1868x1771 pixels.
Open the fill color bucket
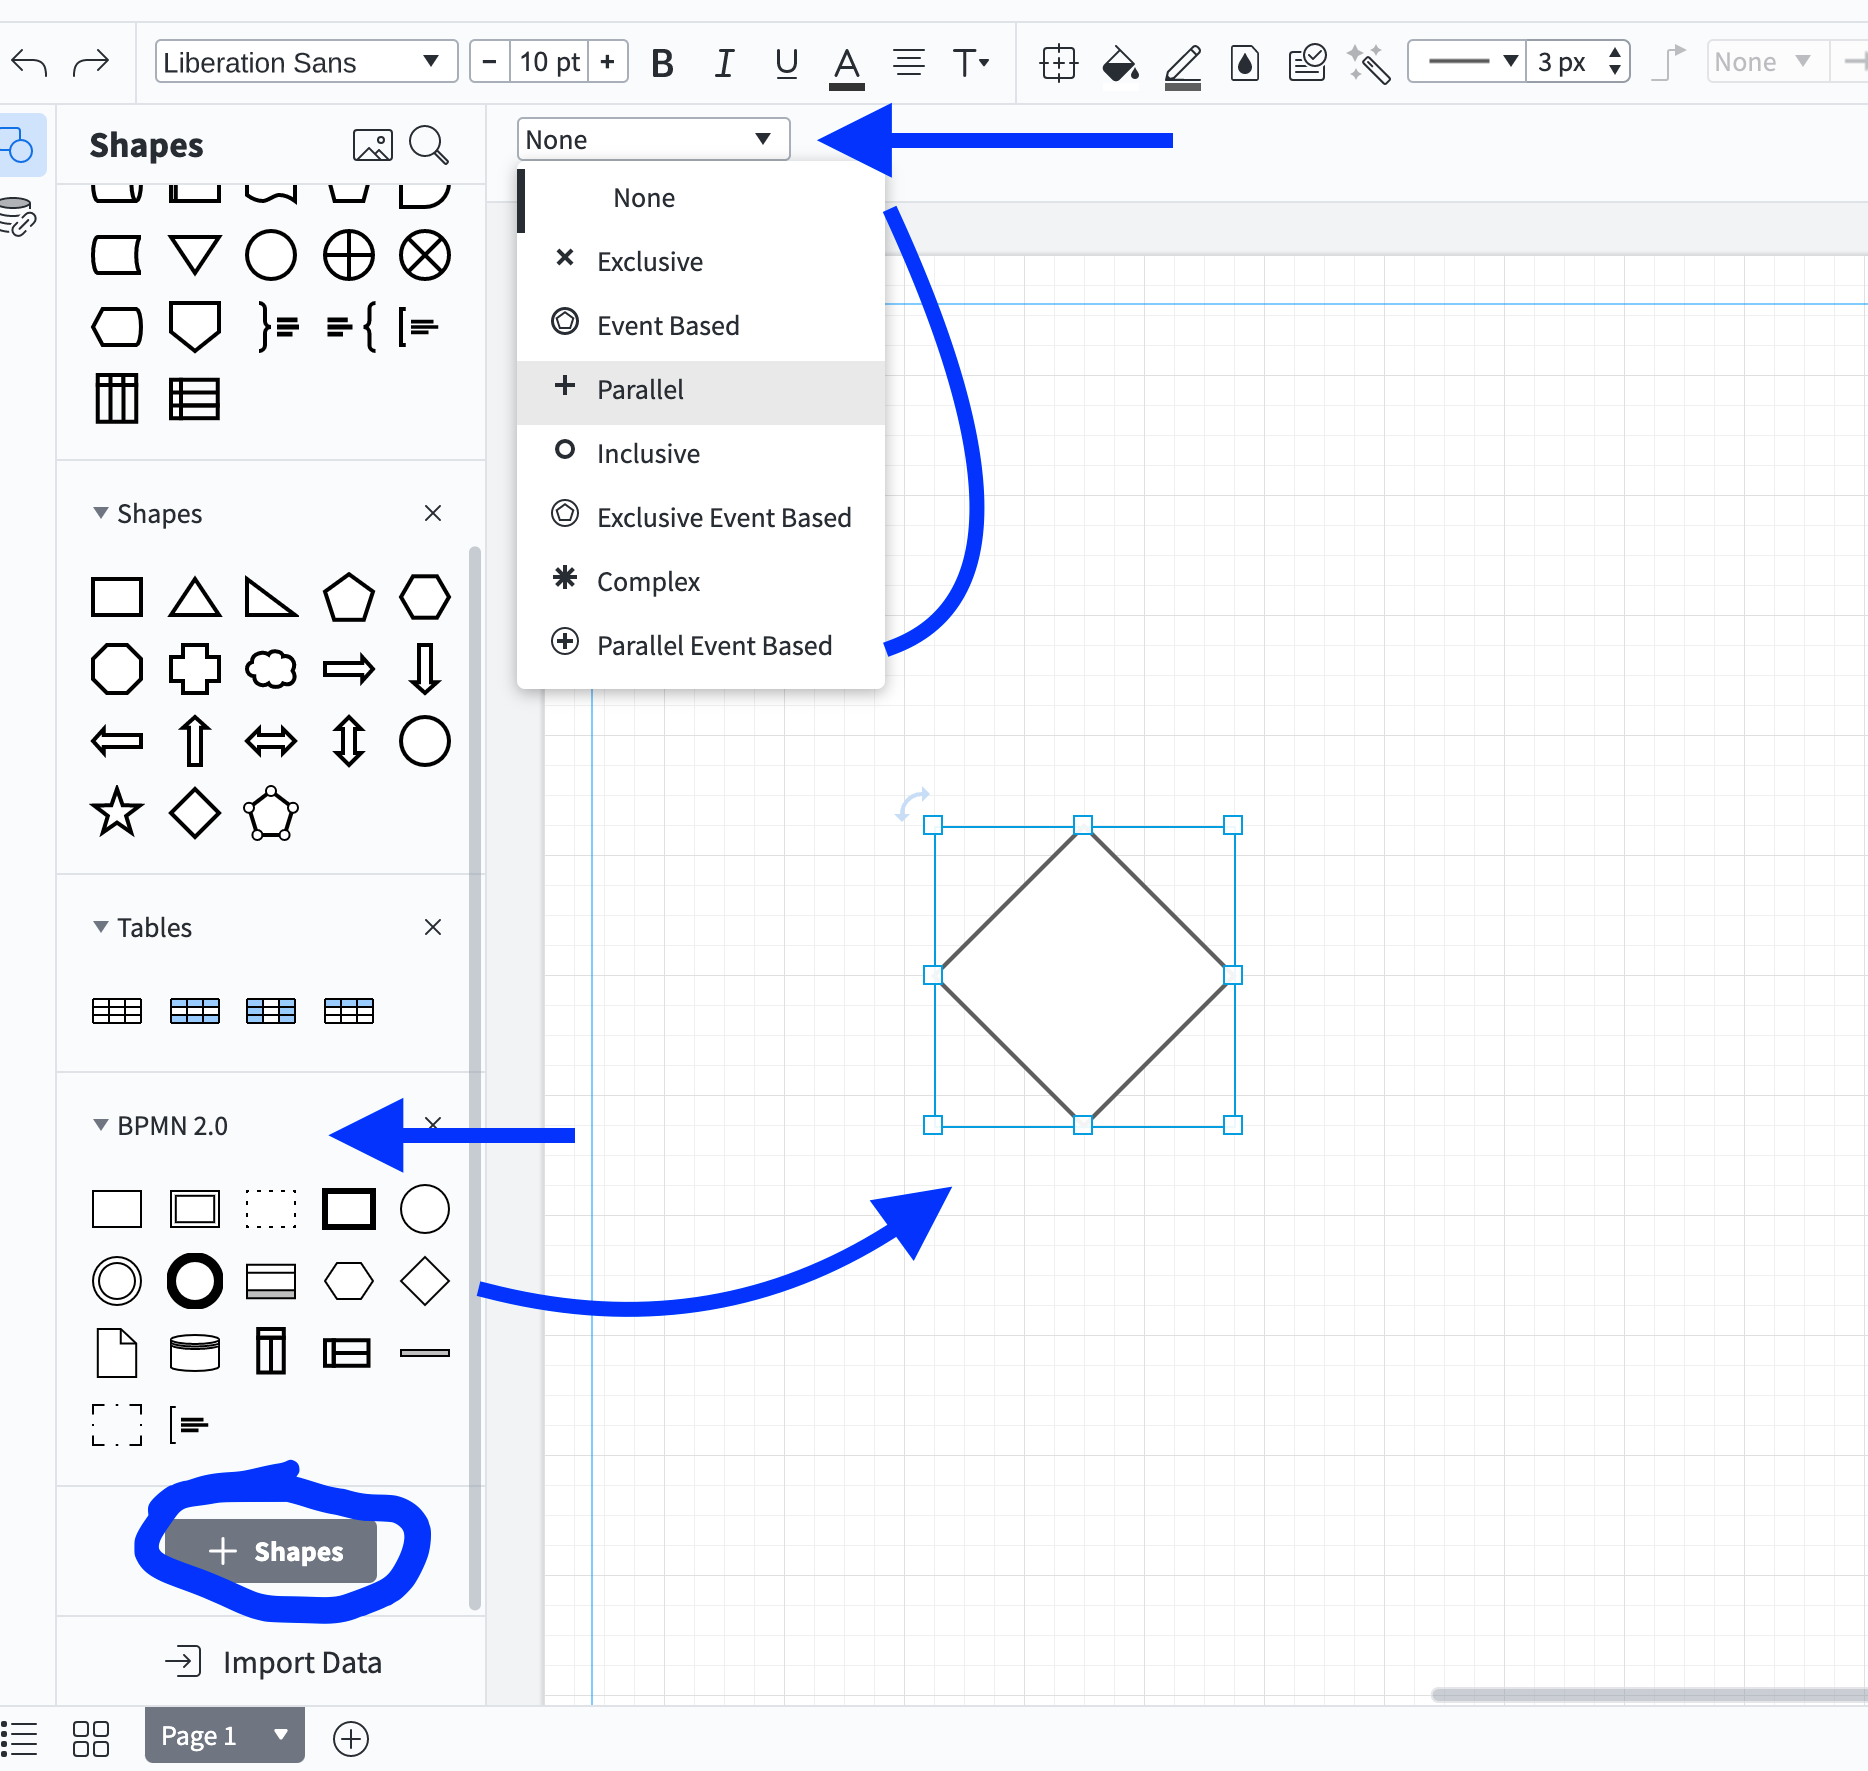(1120, 65)
